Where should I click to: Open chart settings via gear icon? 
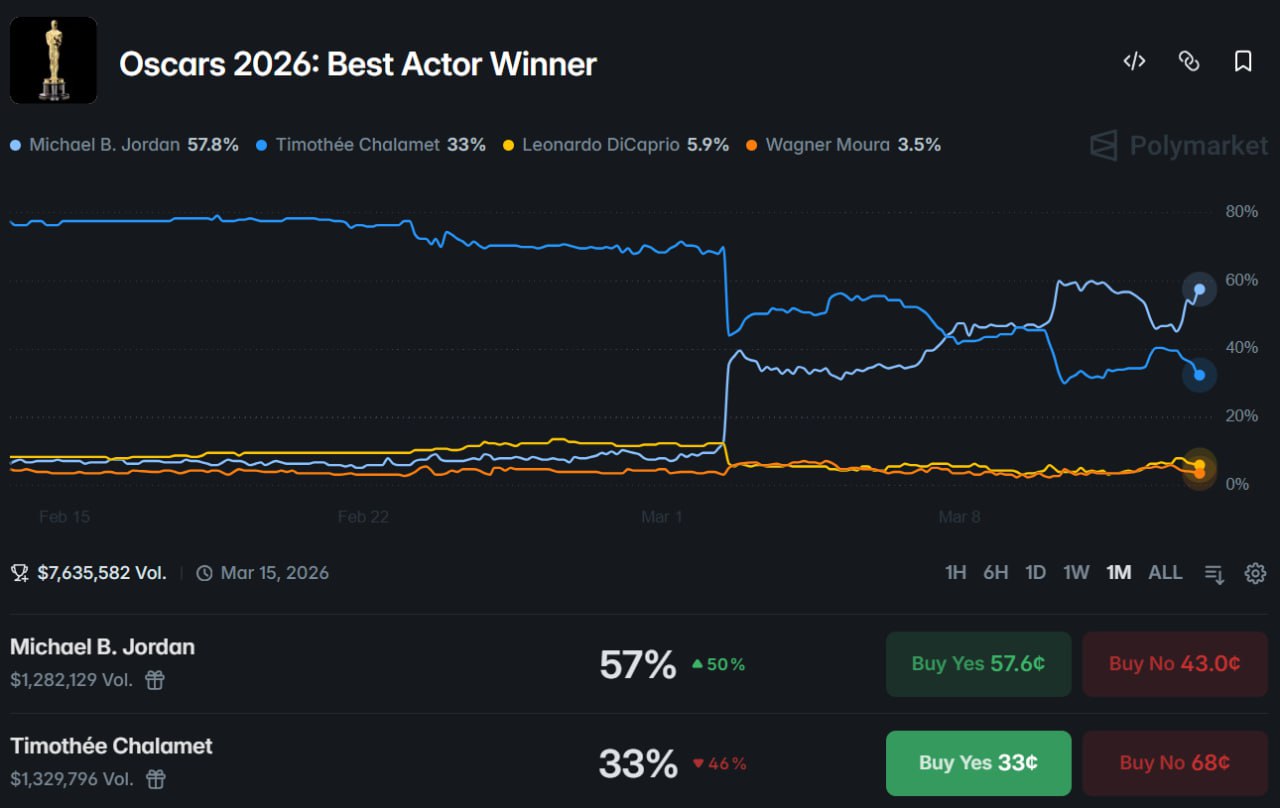coord(1254,573)
